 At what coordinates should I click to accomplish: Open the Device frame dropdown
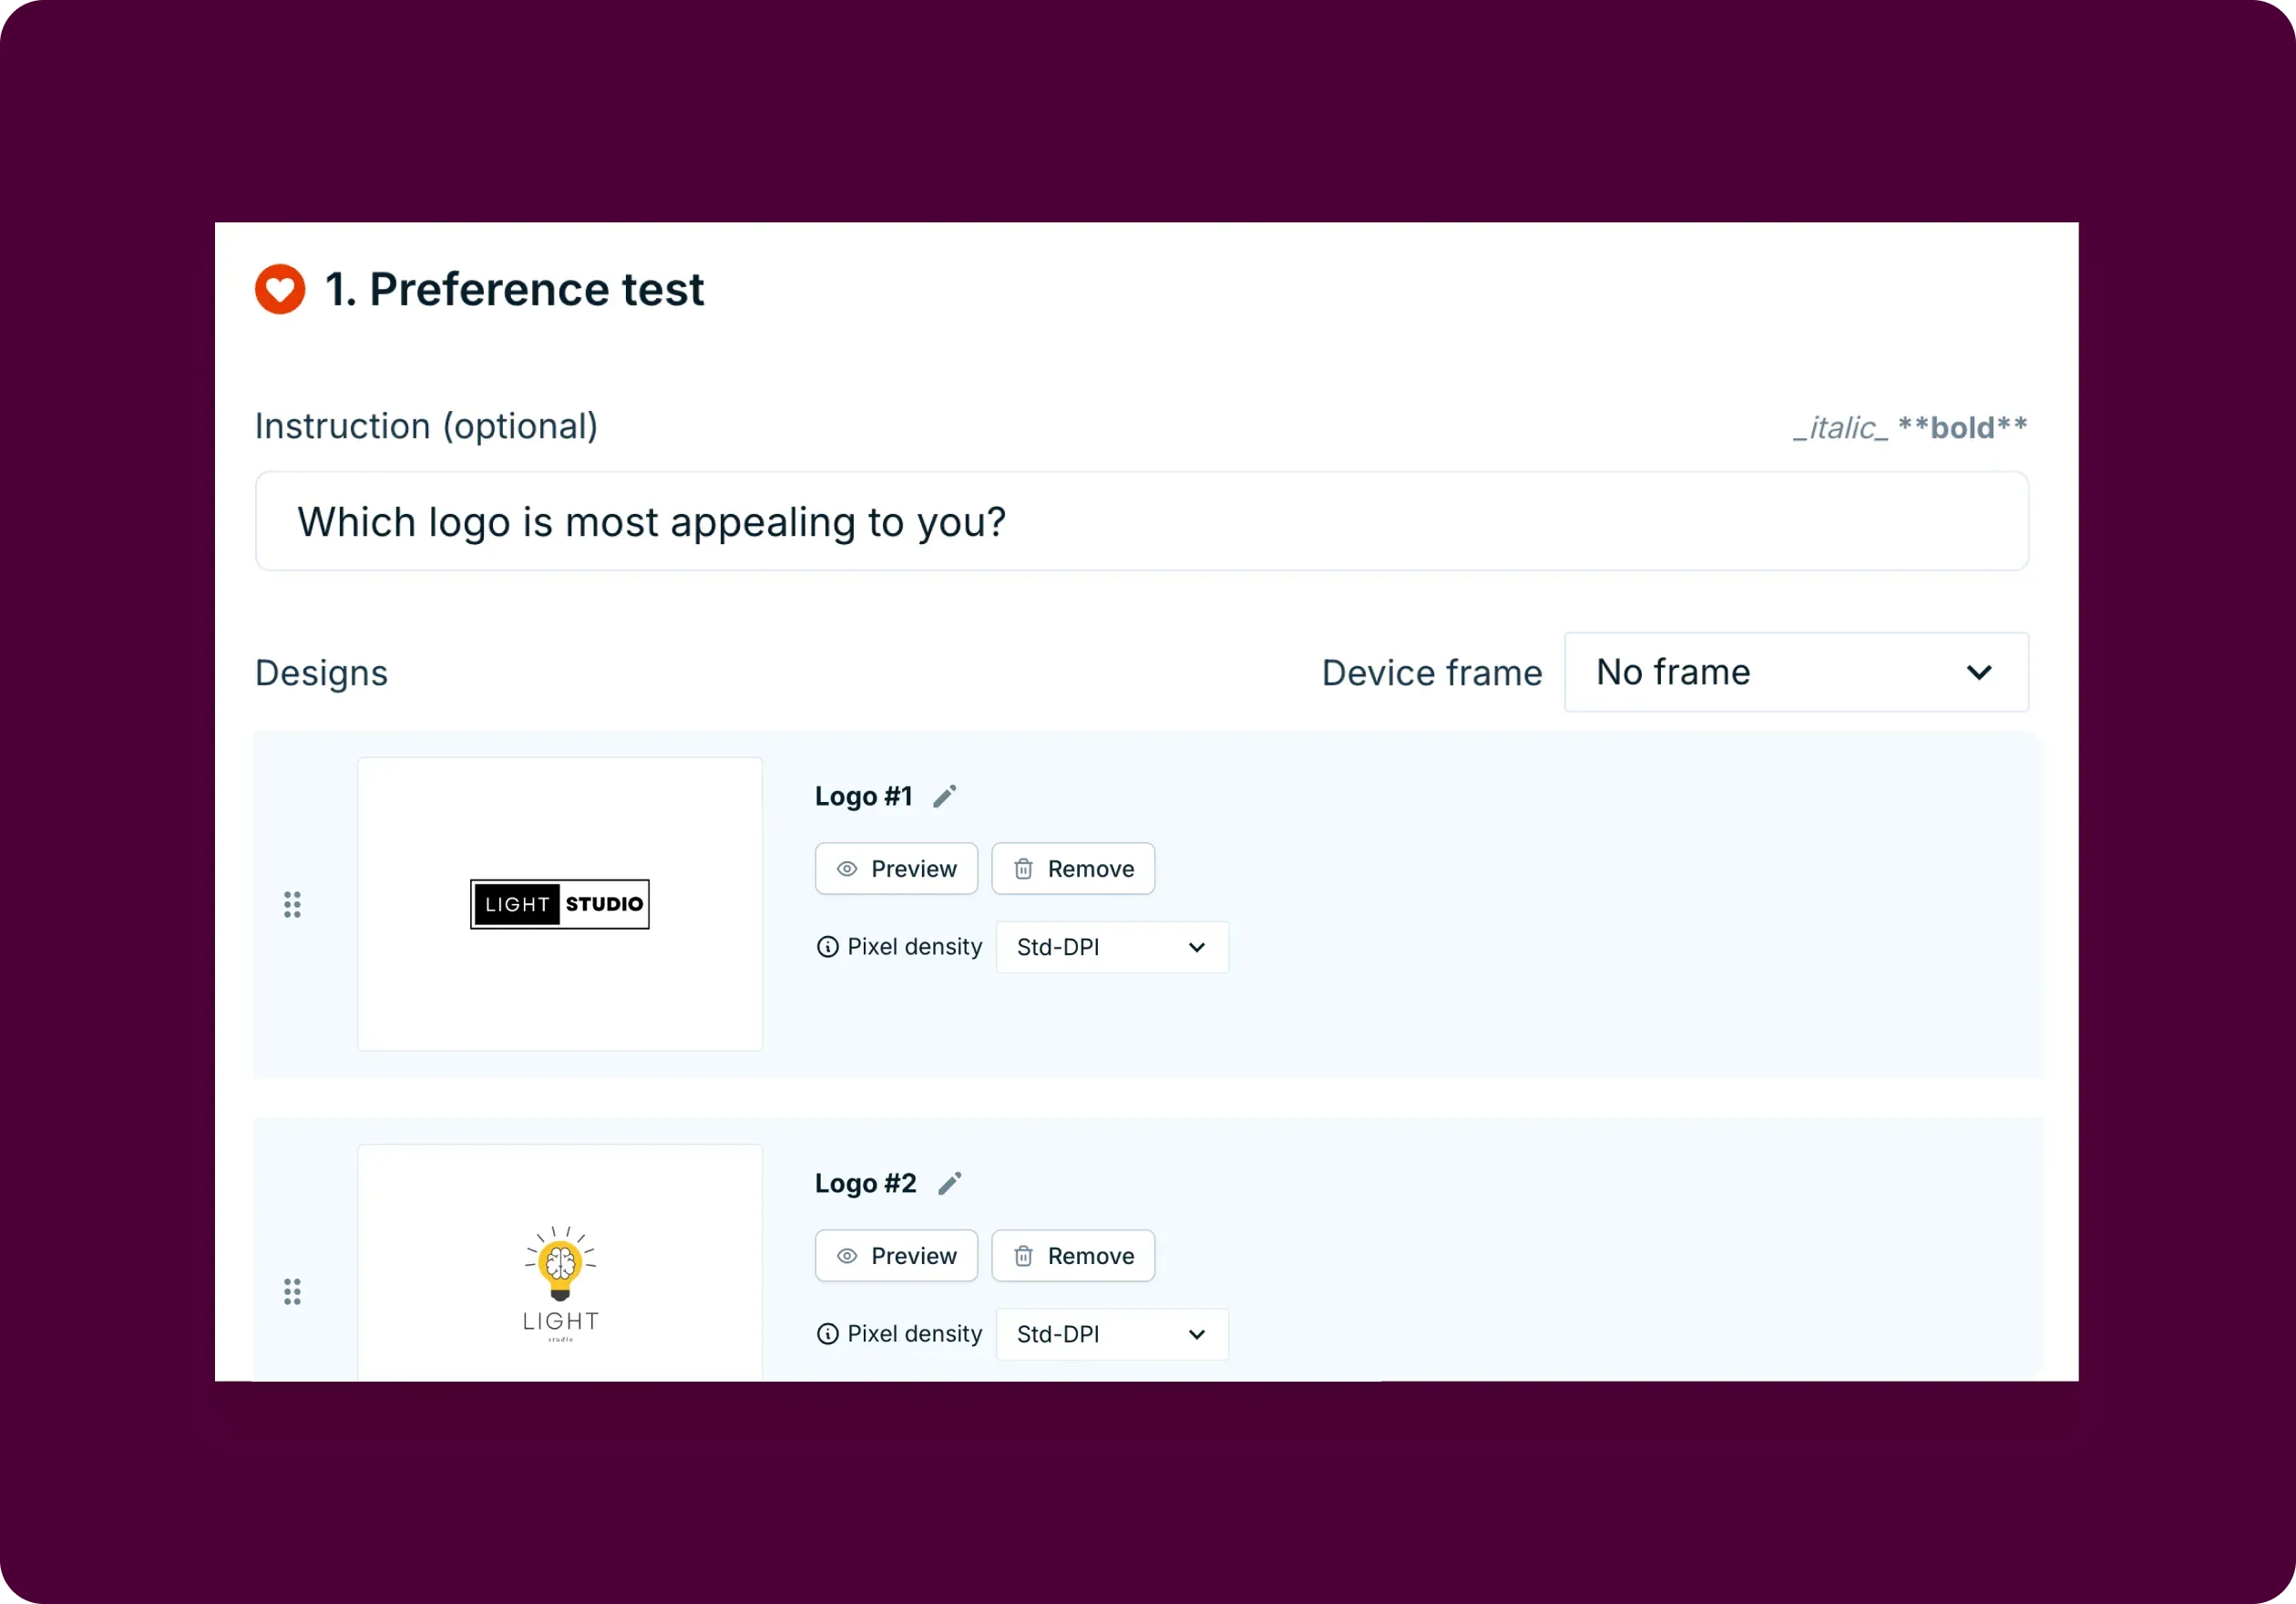pos(1795,672)
